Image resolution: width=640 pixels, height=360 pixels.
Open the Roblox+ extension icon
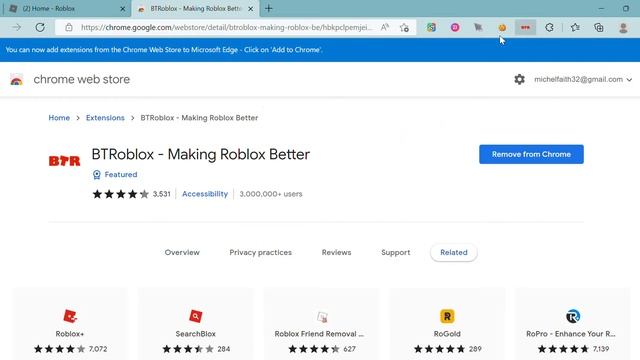coord(70,316)
